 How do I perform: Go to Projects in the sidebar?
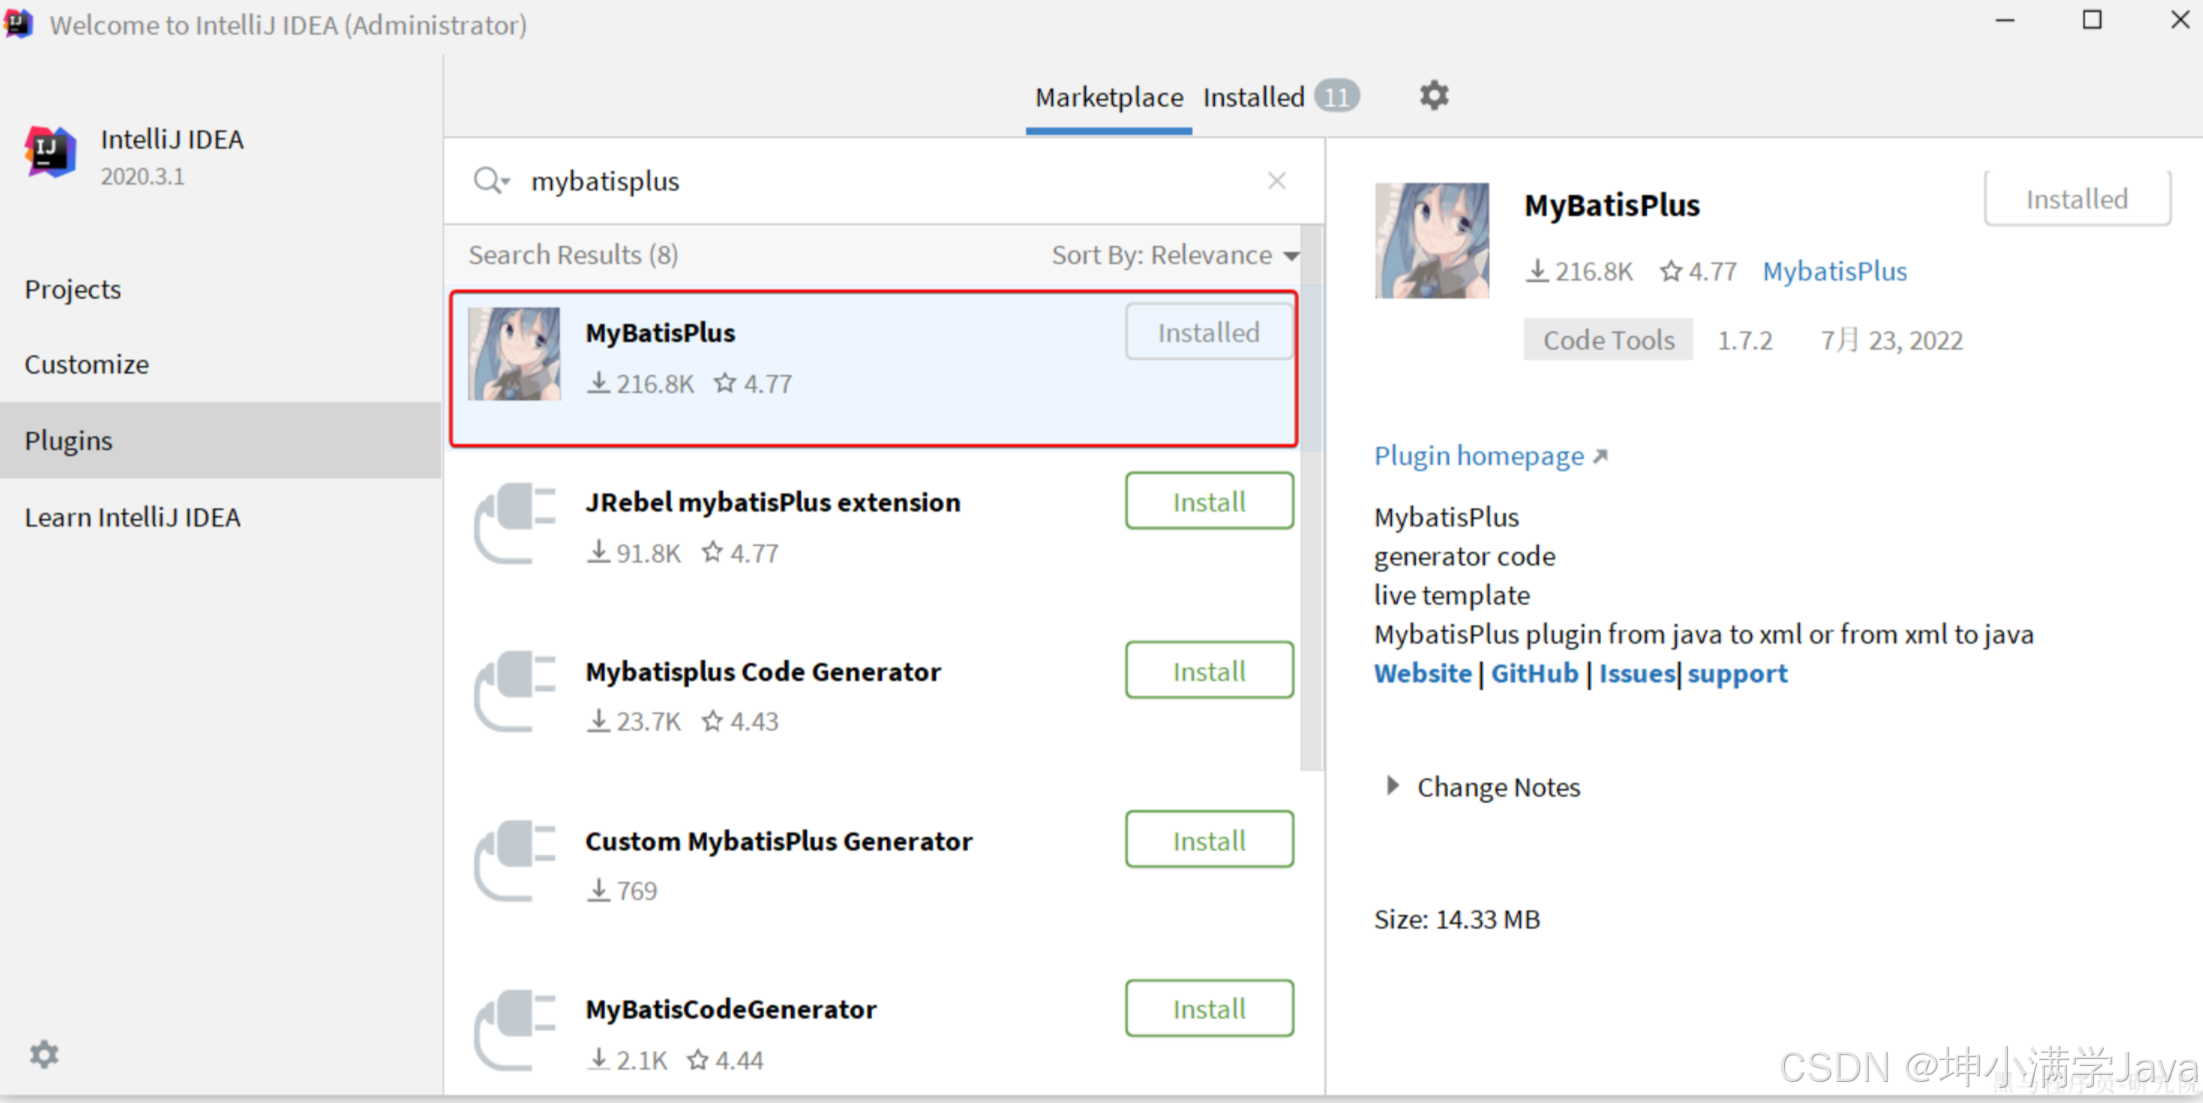pyautogui.click(x=73, y=289)
